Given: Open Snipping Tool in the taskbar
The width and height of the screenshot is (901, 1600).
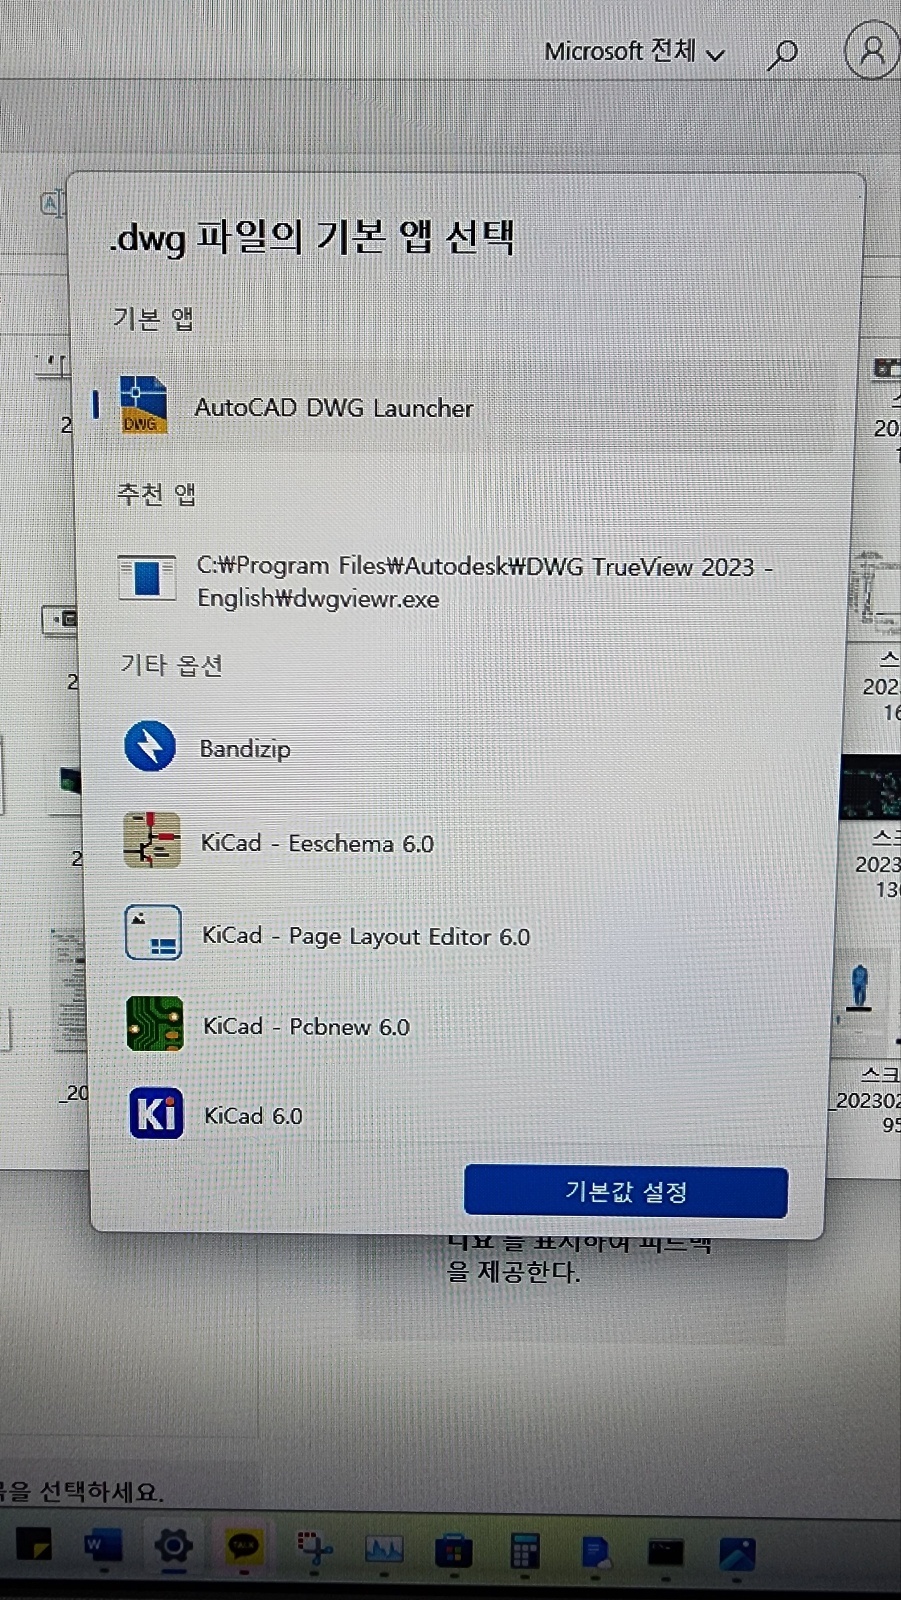Looking at the screenshot, I should pos(314,1549).
